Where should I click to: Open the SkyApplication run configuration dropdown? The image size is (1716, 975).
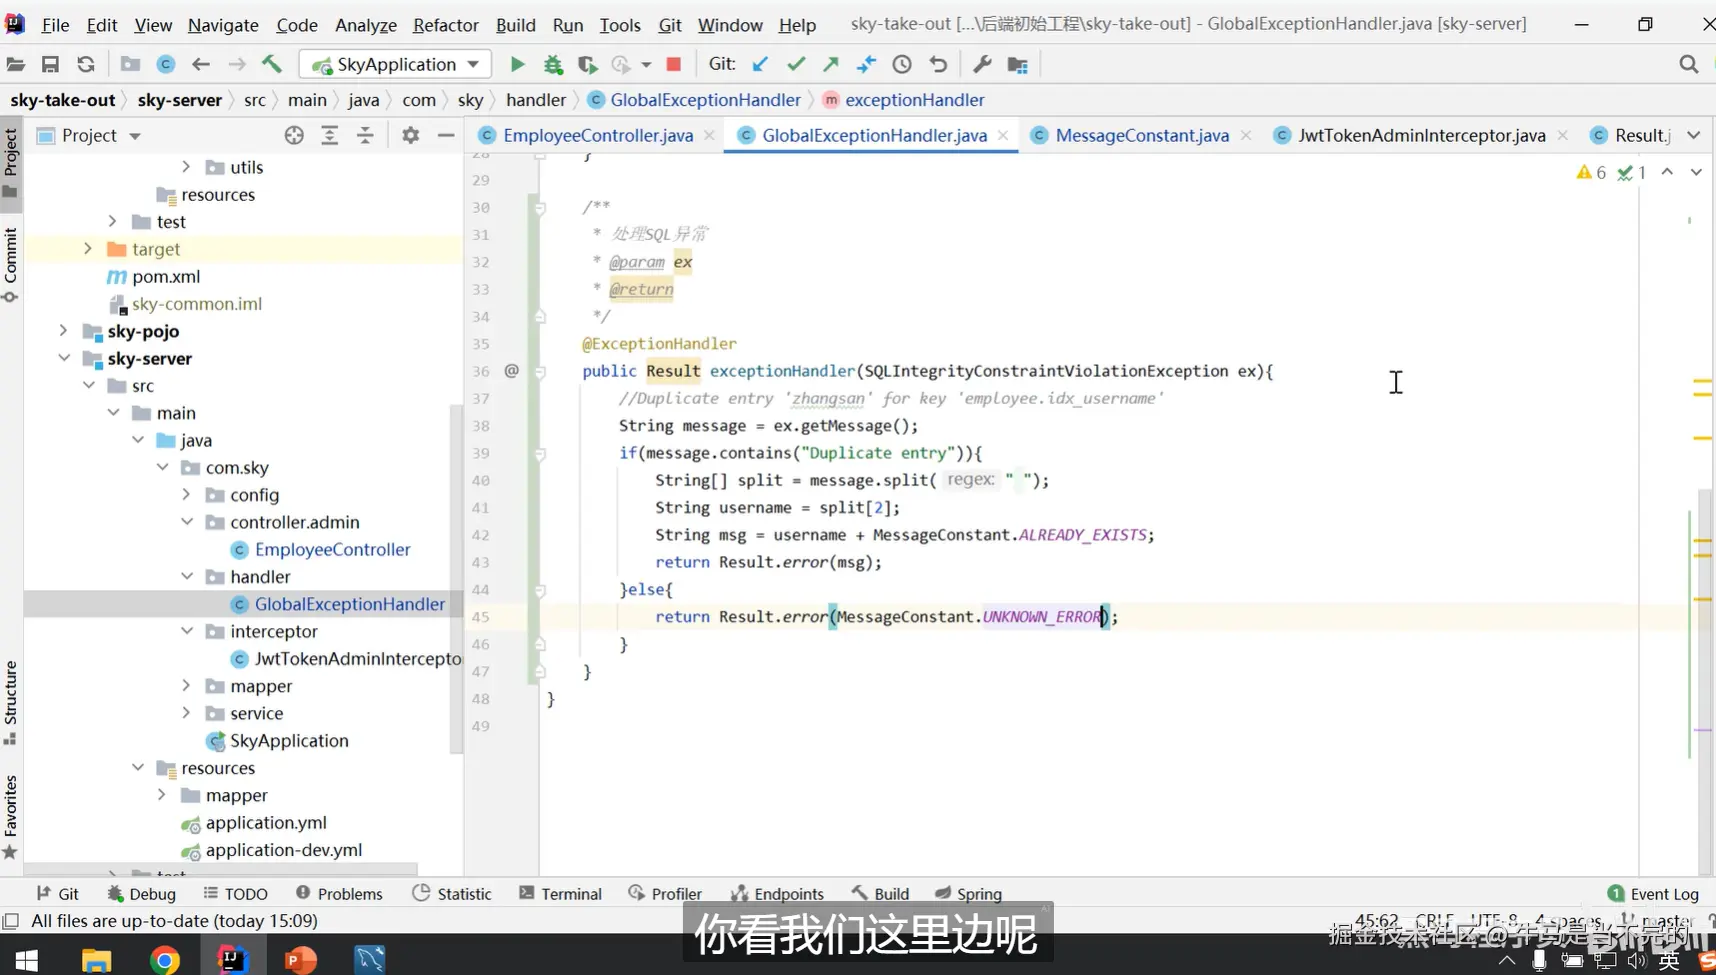click(395, 65)
